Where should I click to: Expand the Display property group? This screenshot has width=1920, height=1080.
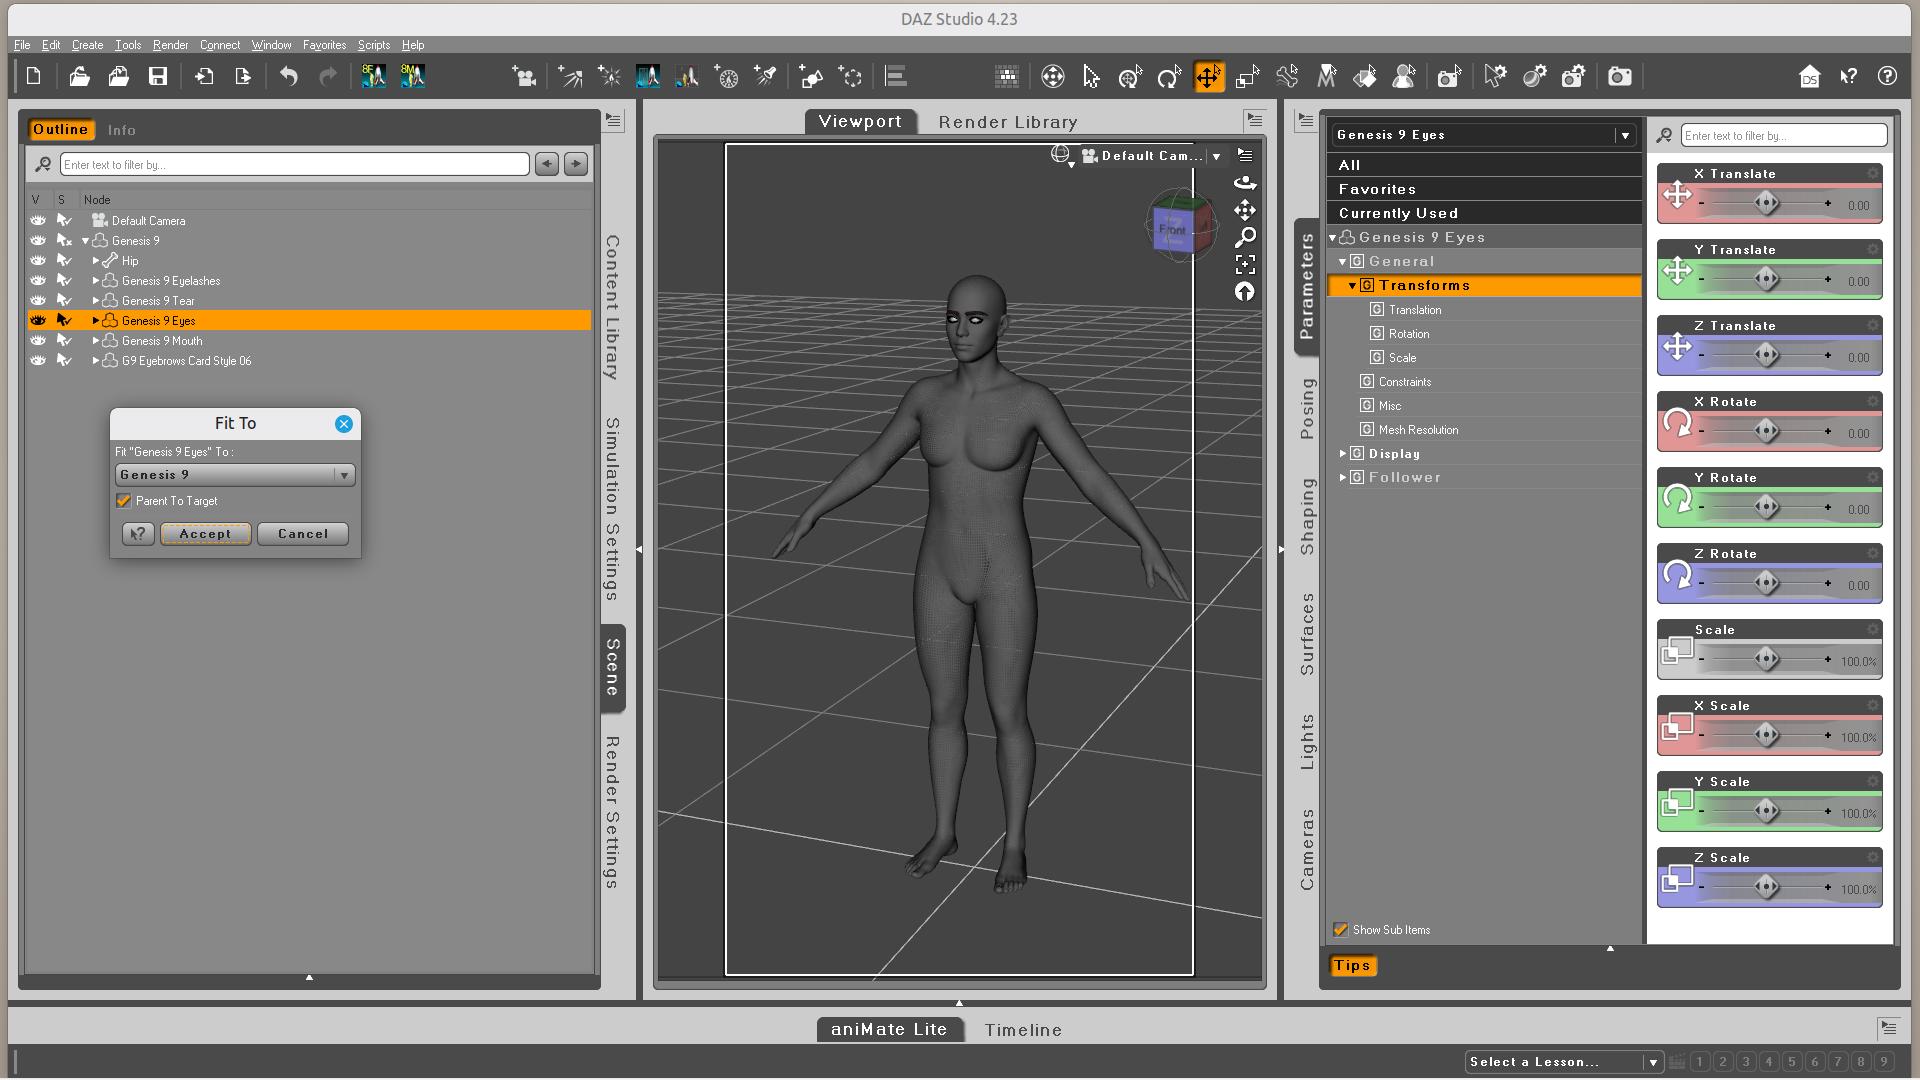(1343, 454)
